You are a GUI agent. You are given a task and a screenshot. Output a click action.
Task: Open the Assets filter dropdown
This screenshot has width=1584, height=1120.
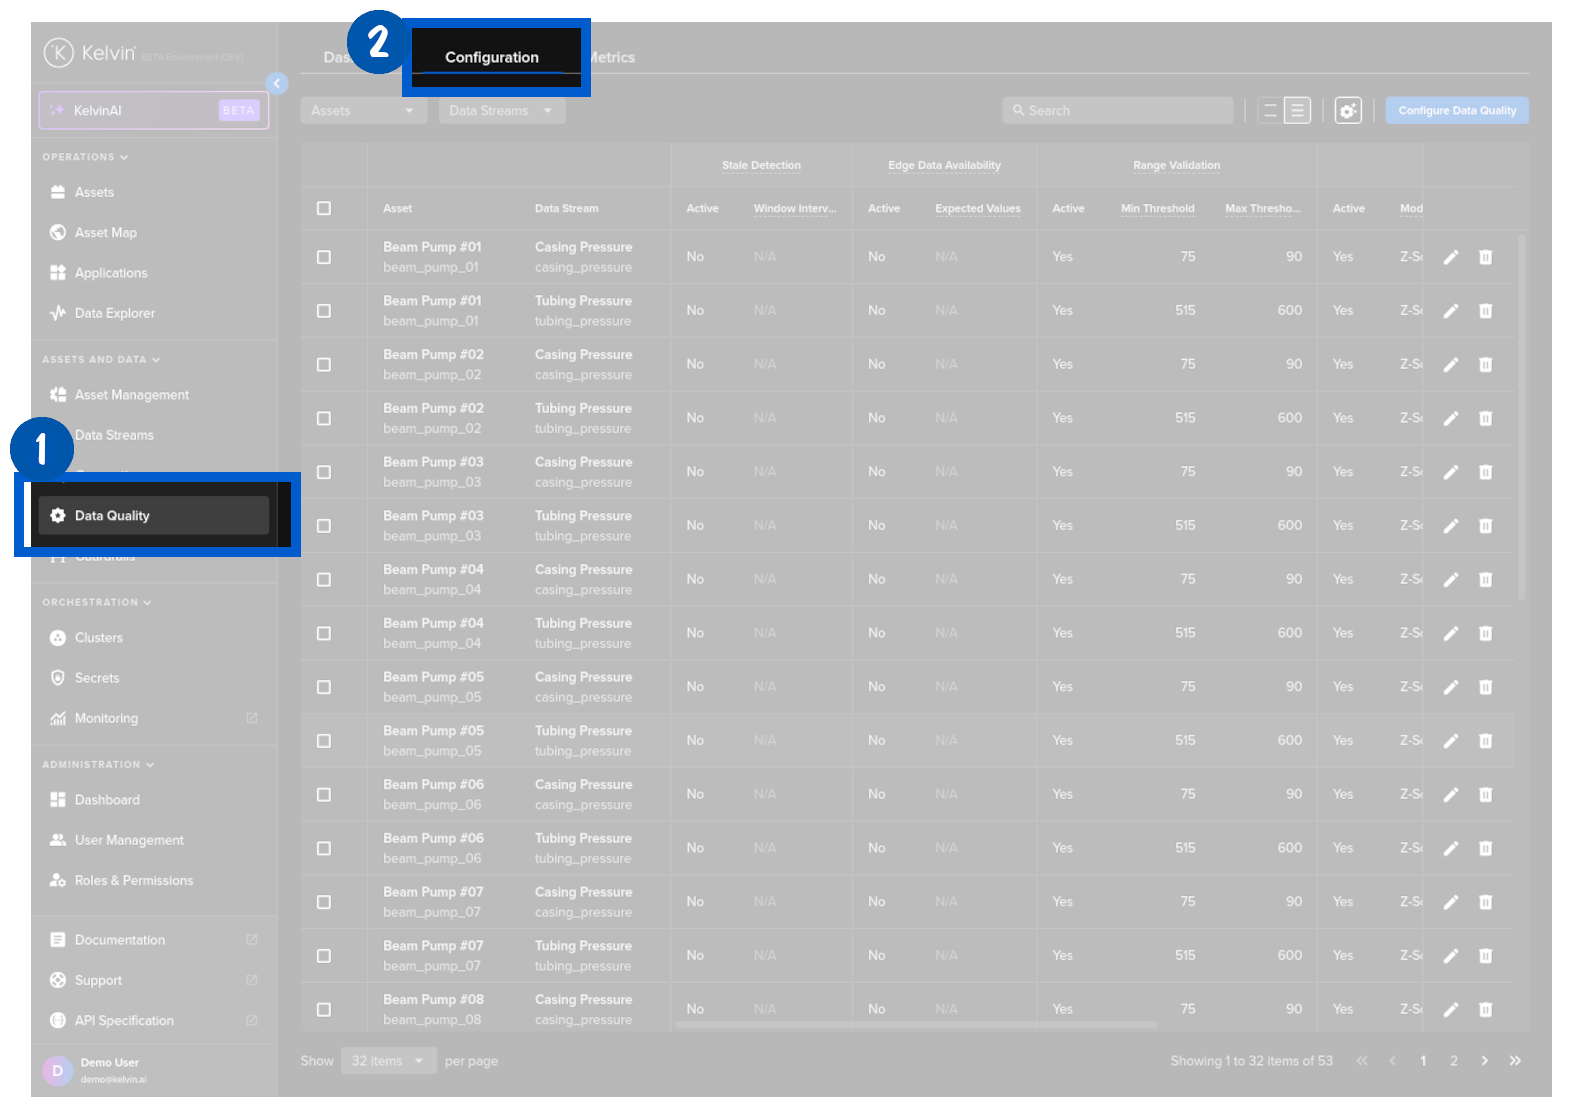(363, 111)
